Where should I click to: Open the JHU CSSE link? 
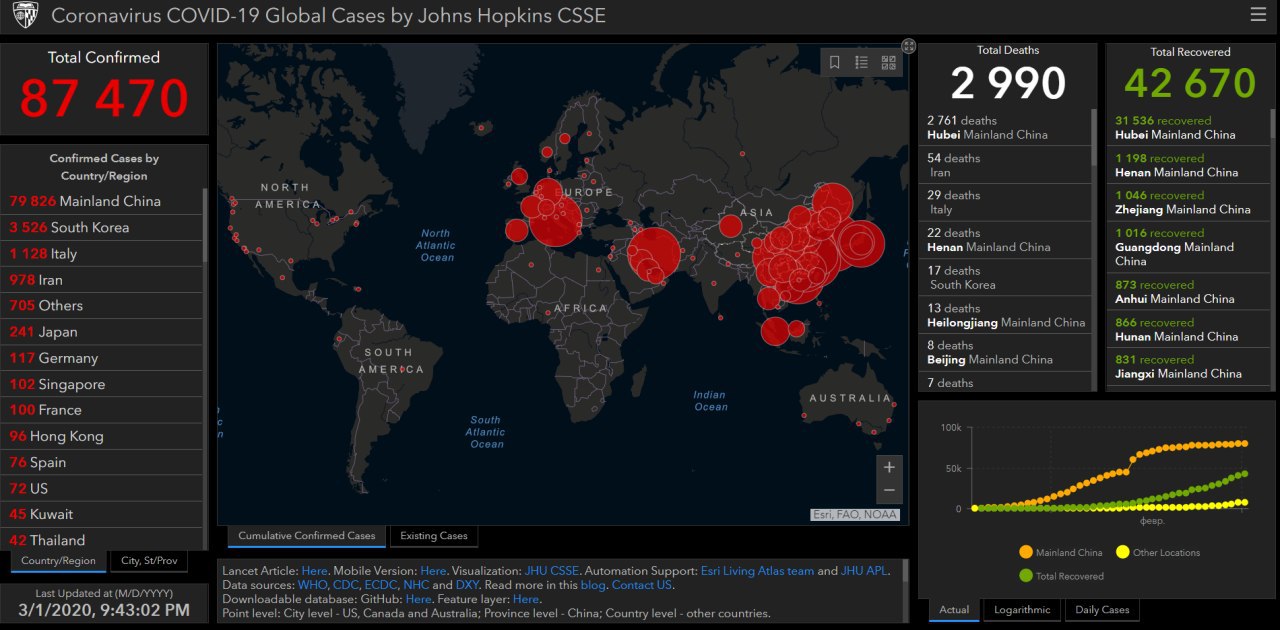552,571
